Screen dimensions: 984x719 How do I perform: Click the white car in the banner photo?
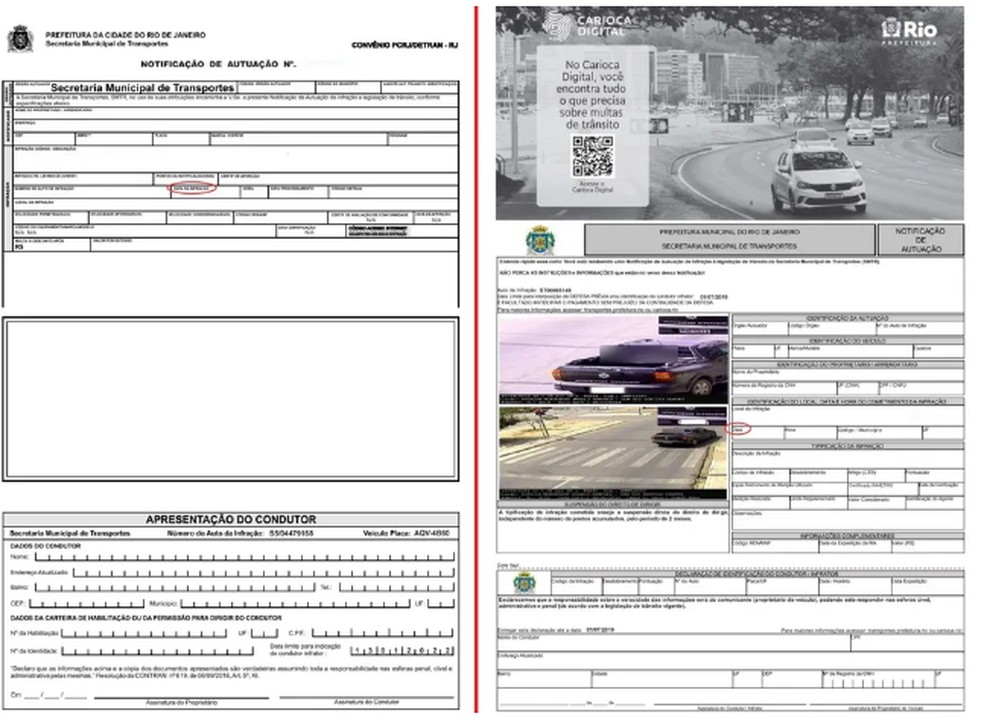coord(818,180)
